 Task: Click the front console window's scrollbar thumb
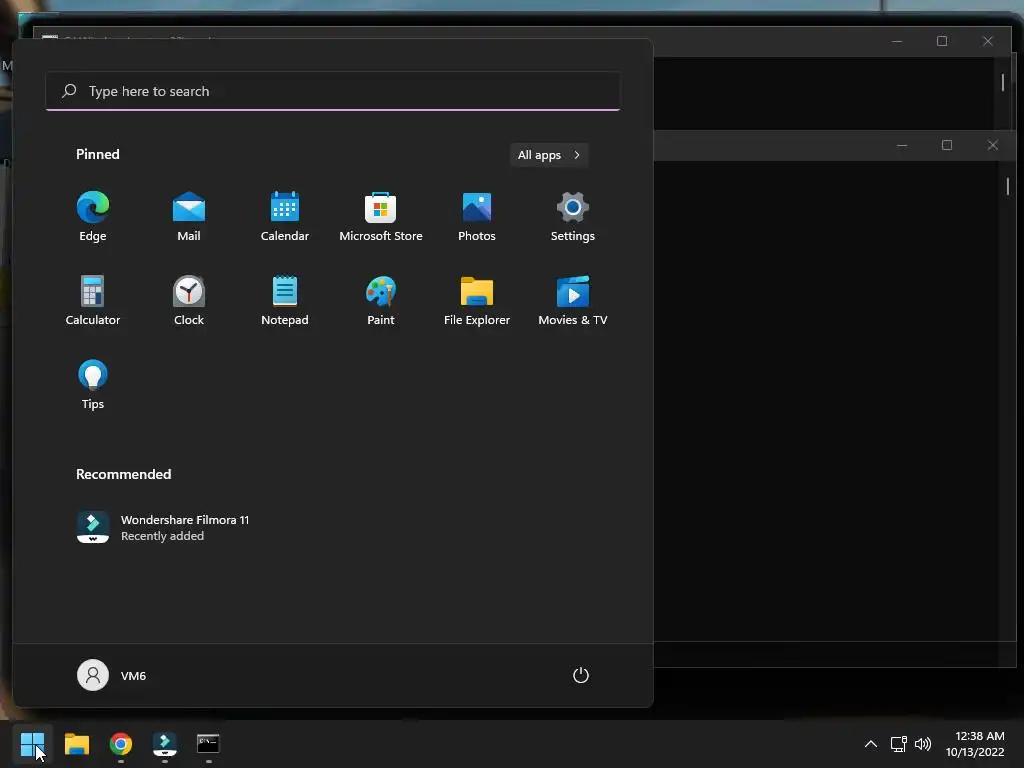pos(1008,186)
